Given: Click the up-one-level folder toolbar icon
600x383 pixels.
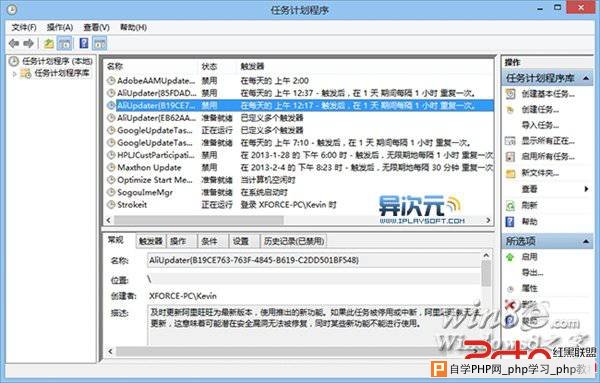Looking at the screenshot, I should pos(48,43).
